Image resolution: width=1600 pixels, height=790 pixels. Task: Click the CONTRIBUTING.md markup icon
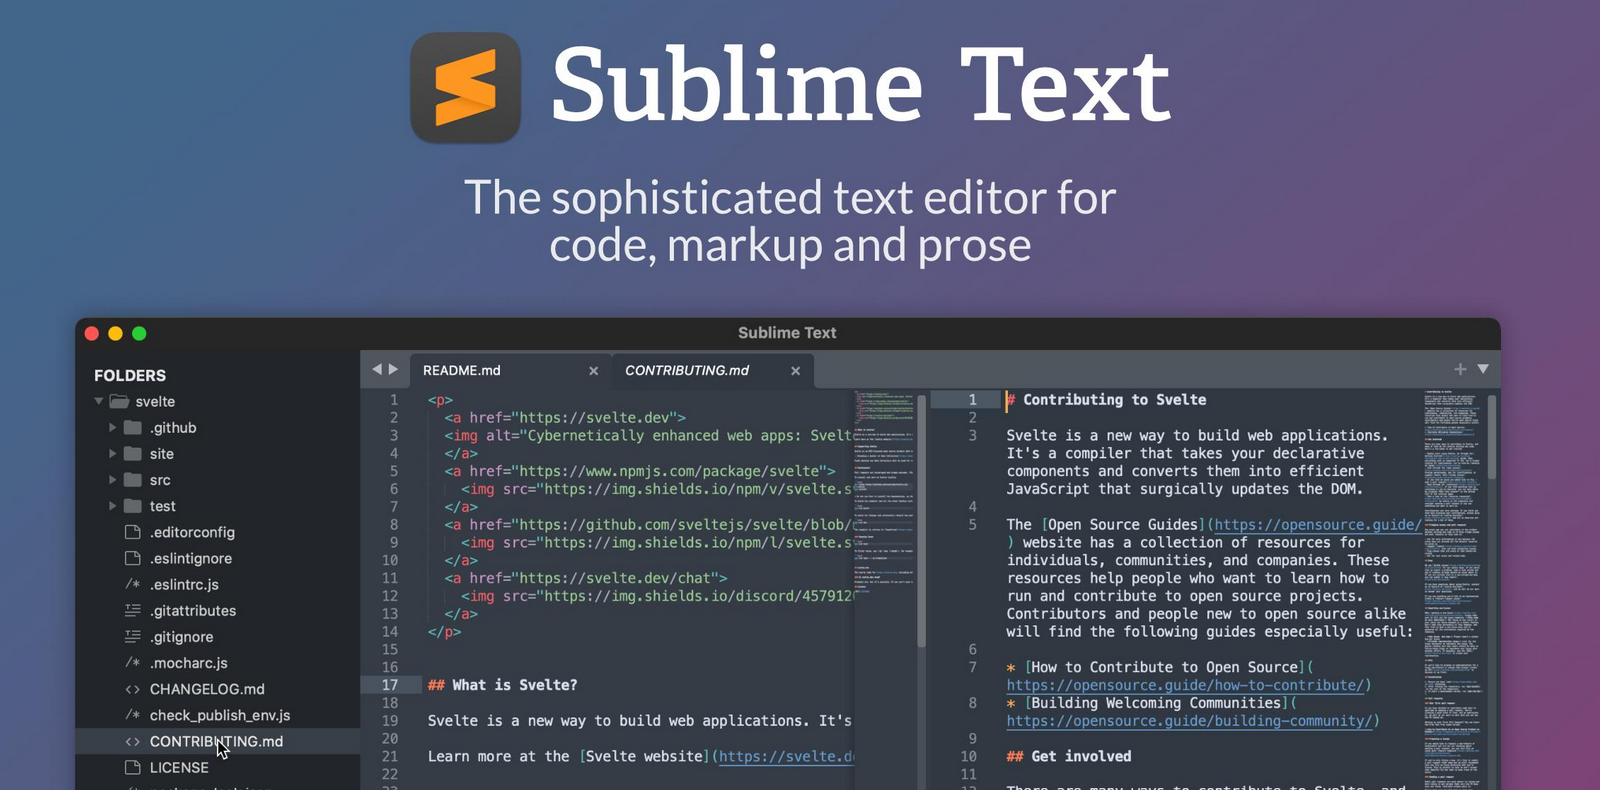[132, 741]
